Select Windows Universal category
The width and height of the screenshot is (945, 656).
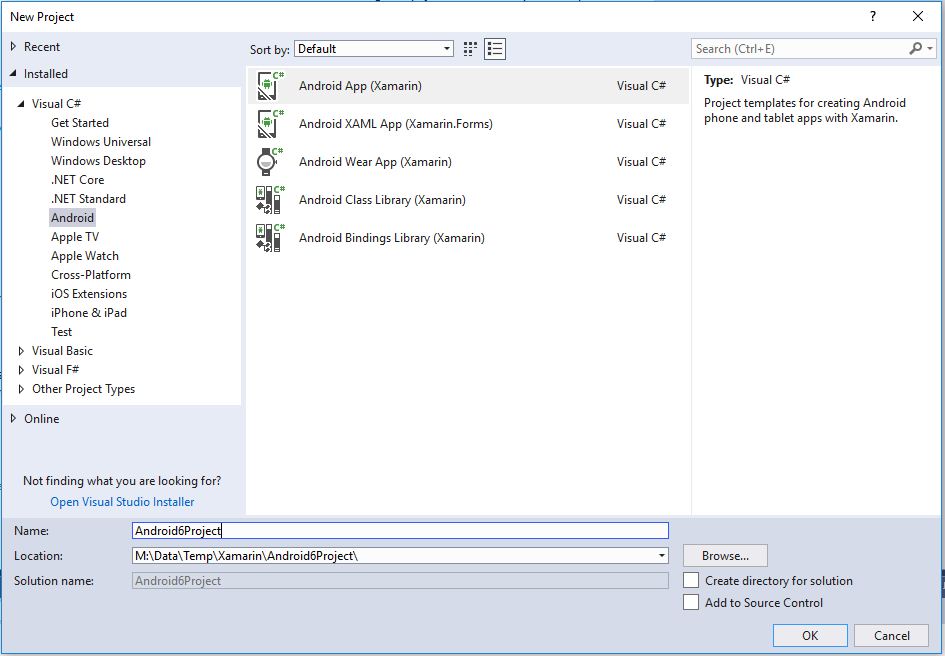point(101,142)
